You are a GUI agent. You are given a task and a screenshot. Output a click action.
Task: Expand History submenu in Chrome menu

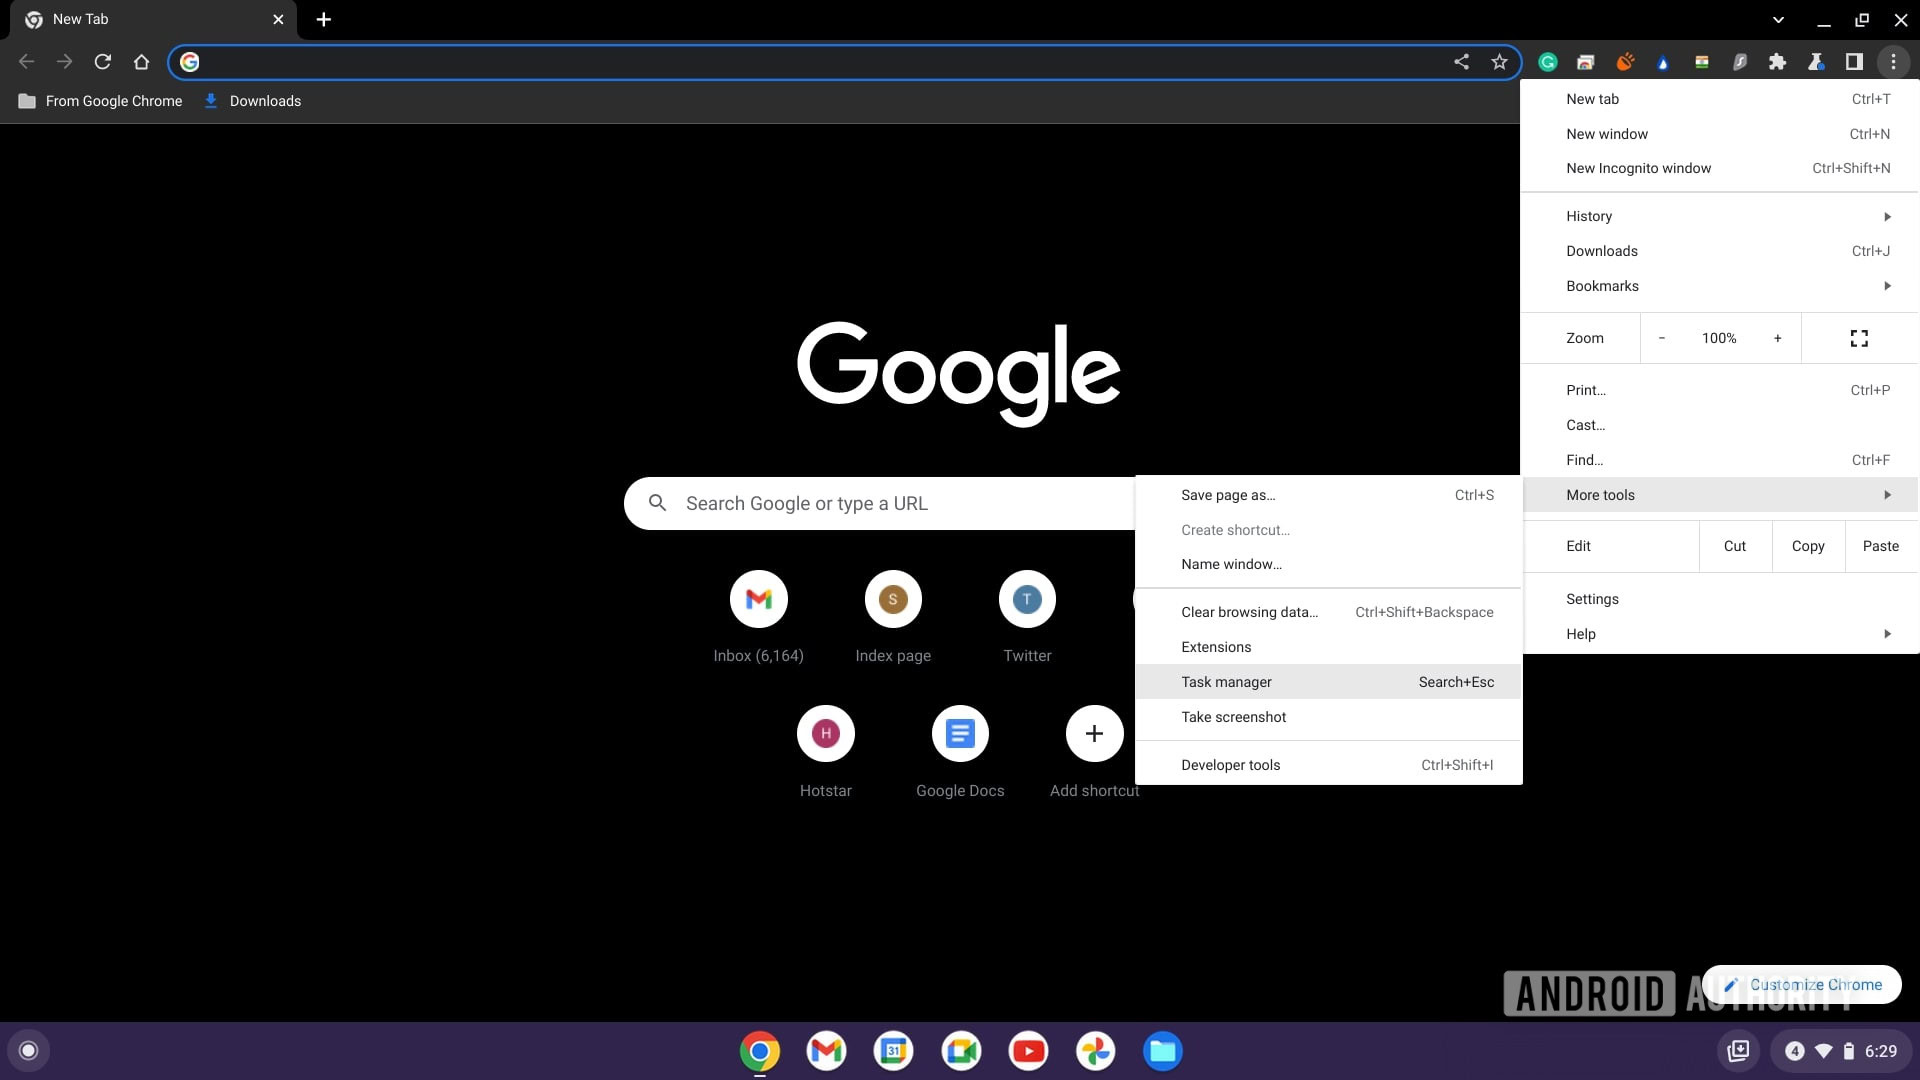pyautogui.click(x=1888, y=216)
